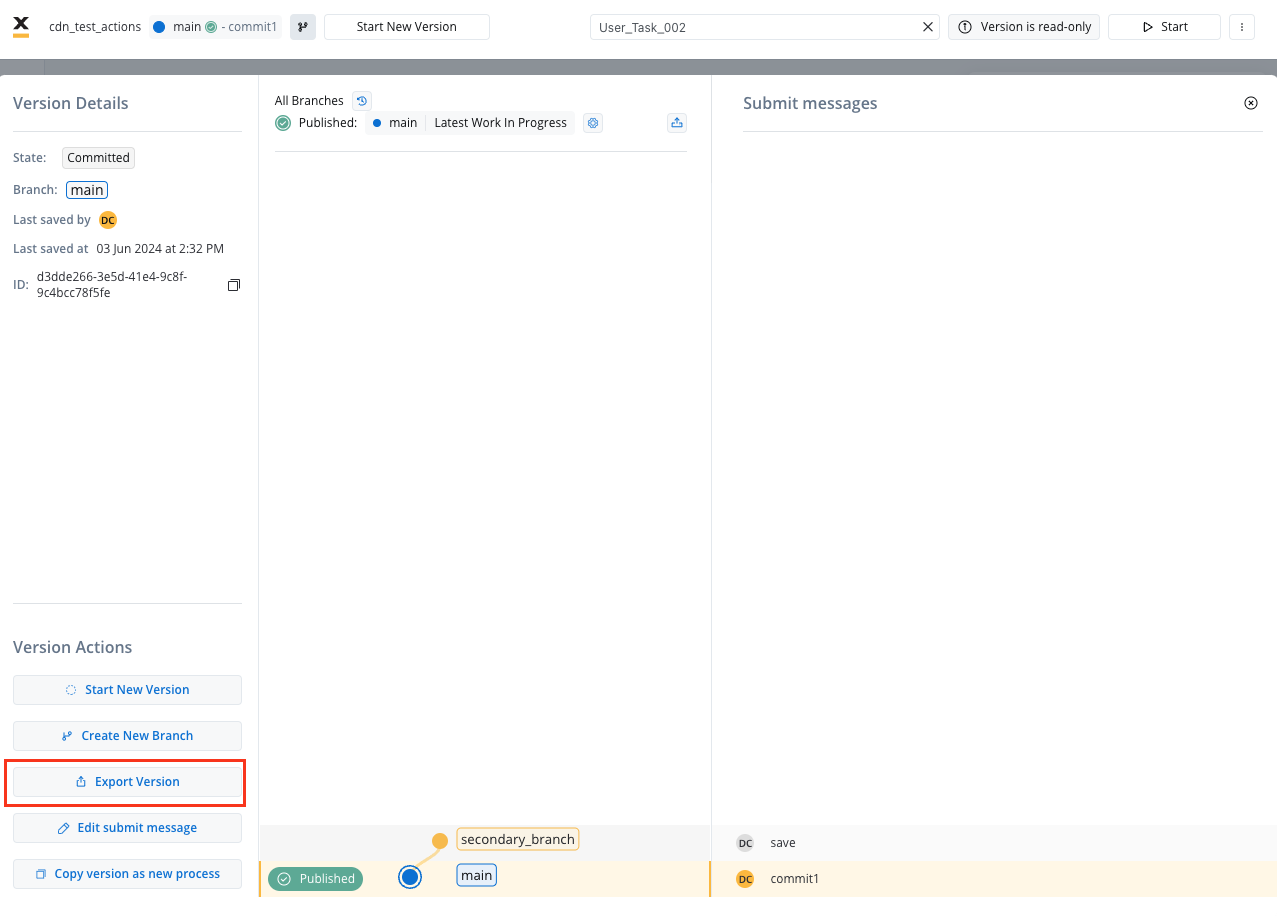Close the Submit messages panel
Image resolution: width=1277 pixels, height=916 pixels.
(1250, 103)
